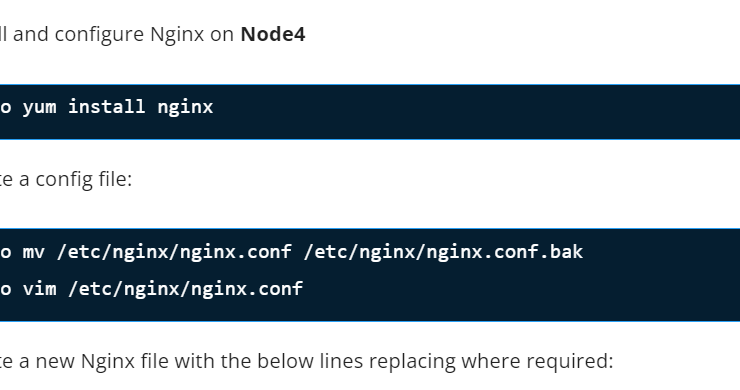Click the 'config file:' text
Image resolution: width=740 pixels, height=390 pixels.
[84, 180]
